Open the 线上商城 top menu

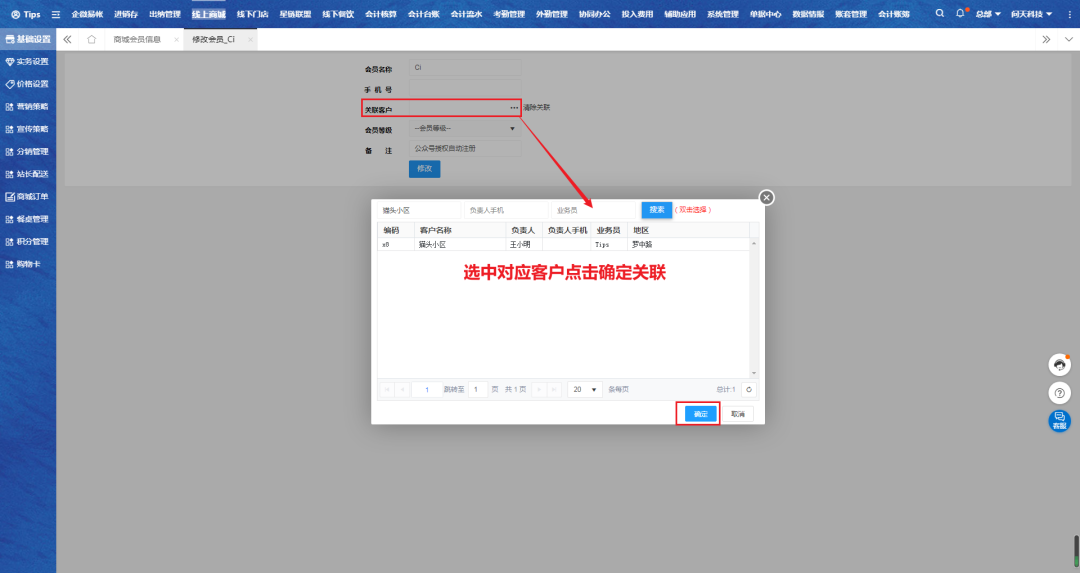(x=209, y=14)
